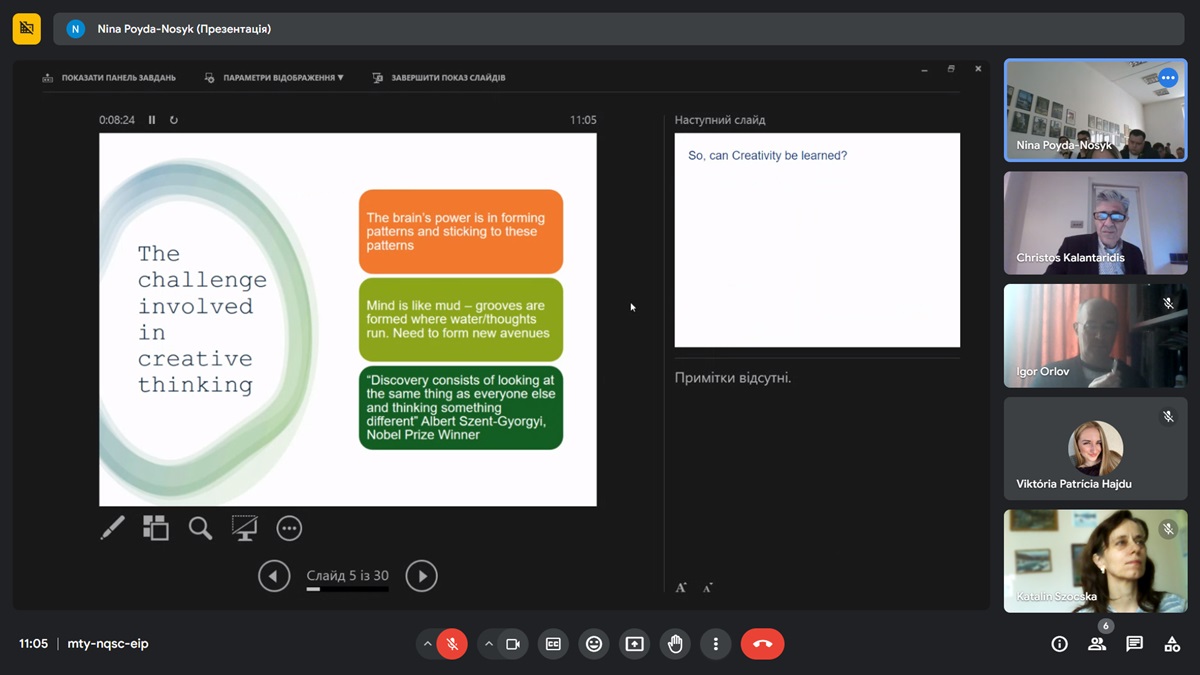
Task: Select the pen and laser pointer tool
Action: pos(113,528)
